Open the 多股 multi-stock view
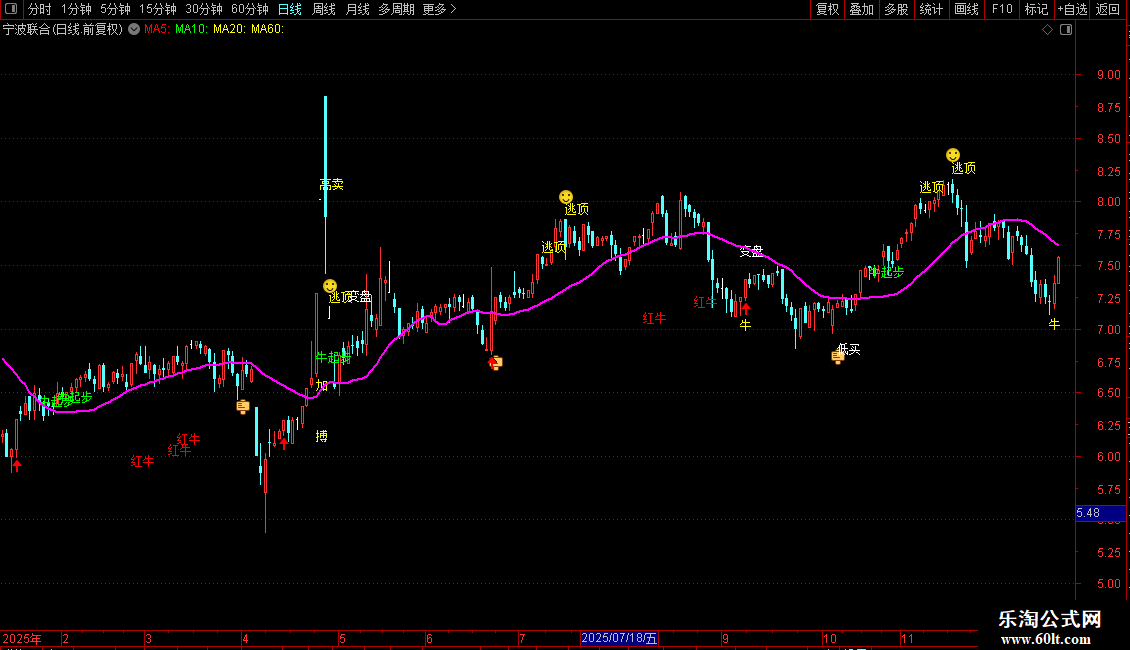The width and height of the screenshot is (1130, 650). (897, 9)
